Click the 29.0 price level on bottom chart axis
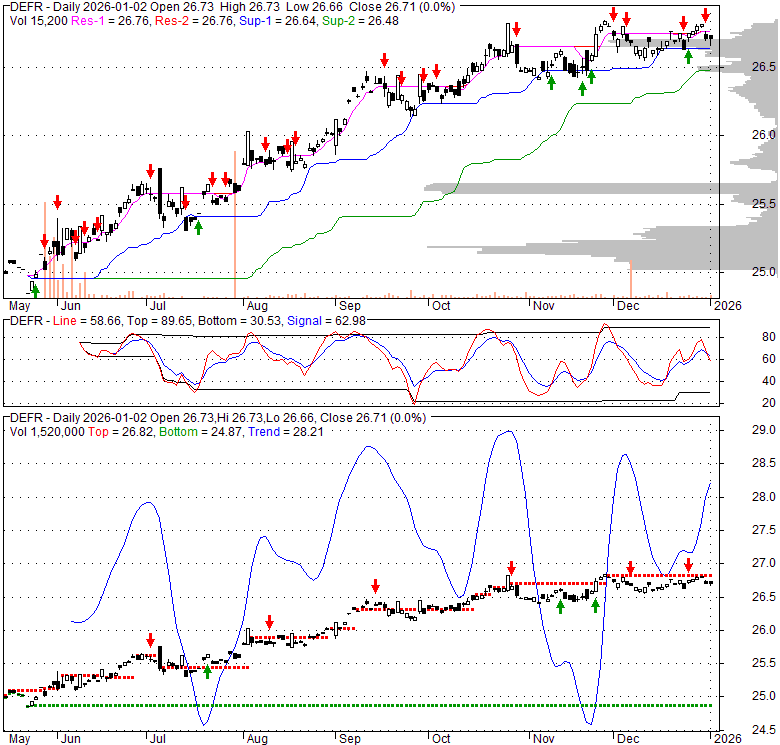 pyautogui.click(x=737, y=430)
